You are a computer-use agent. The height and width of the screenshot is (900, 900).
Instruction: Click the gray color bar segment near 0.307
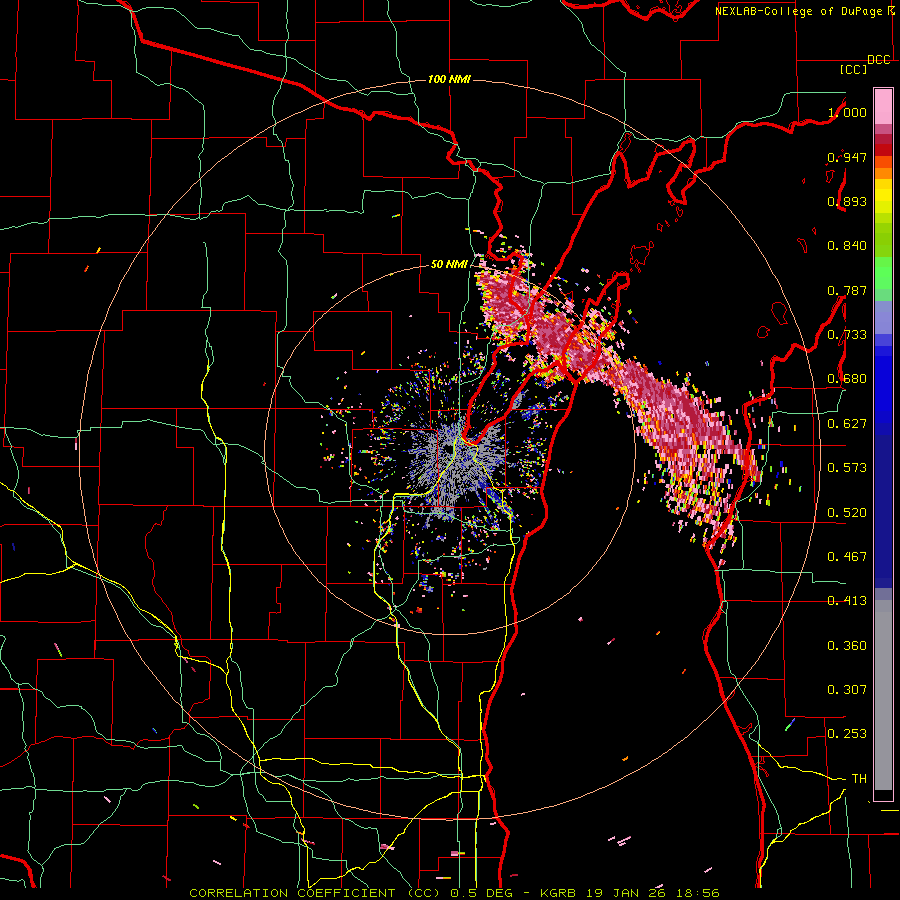[x=883, y=695]
